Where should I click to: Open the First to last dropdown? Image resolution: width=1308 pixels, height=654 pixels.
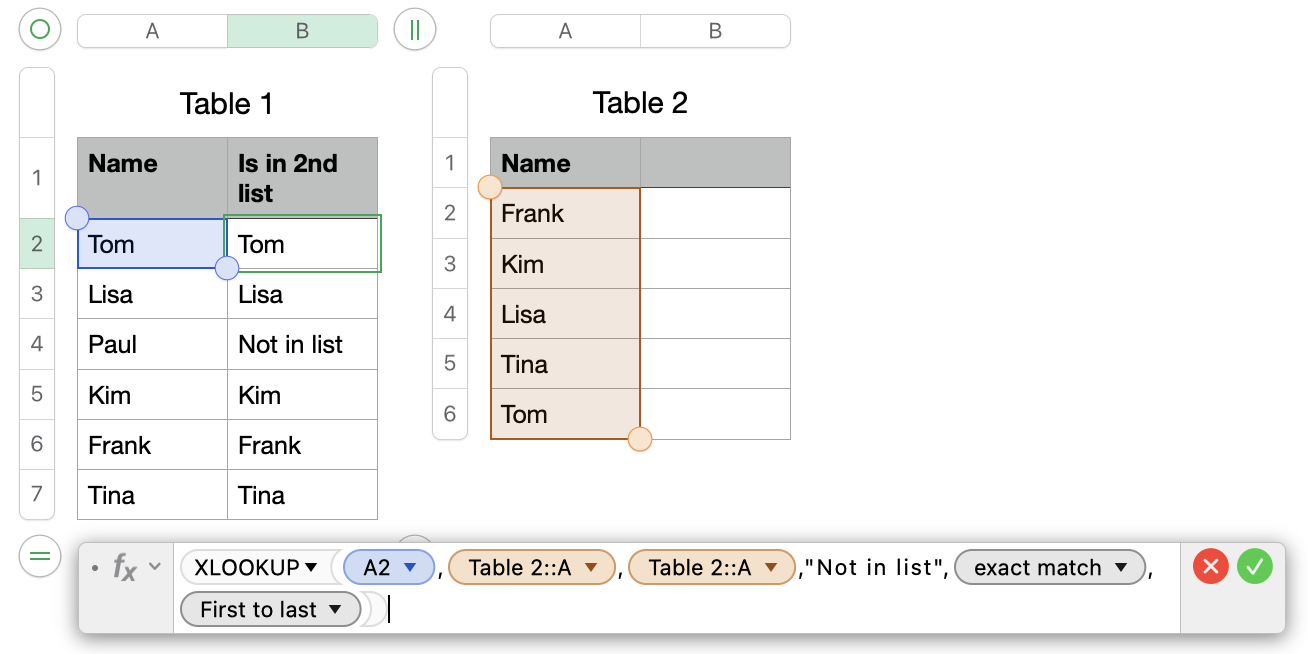pos(335,610)
